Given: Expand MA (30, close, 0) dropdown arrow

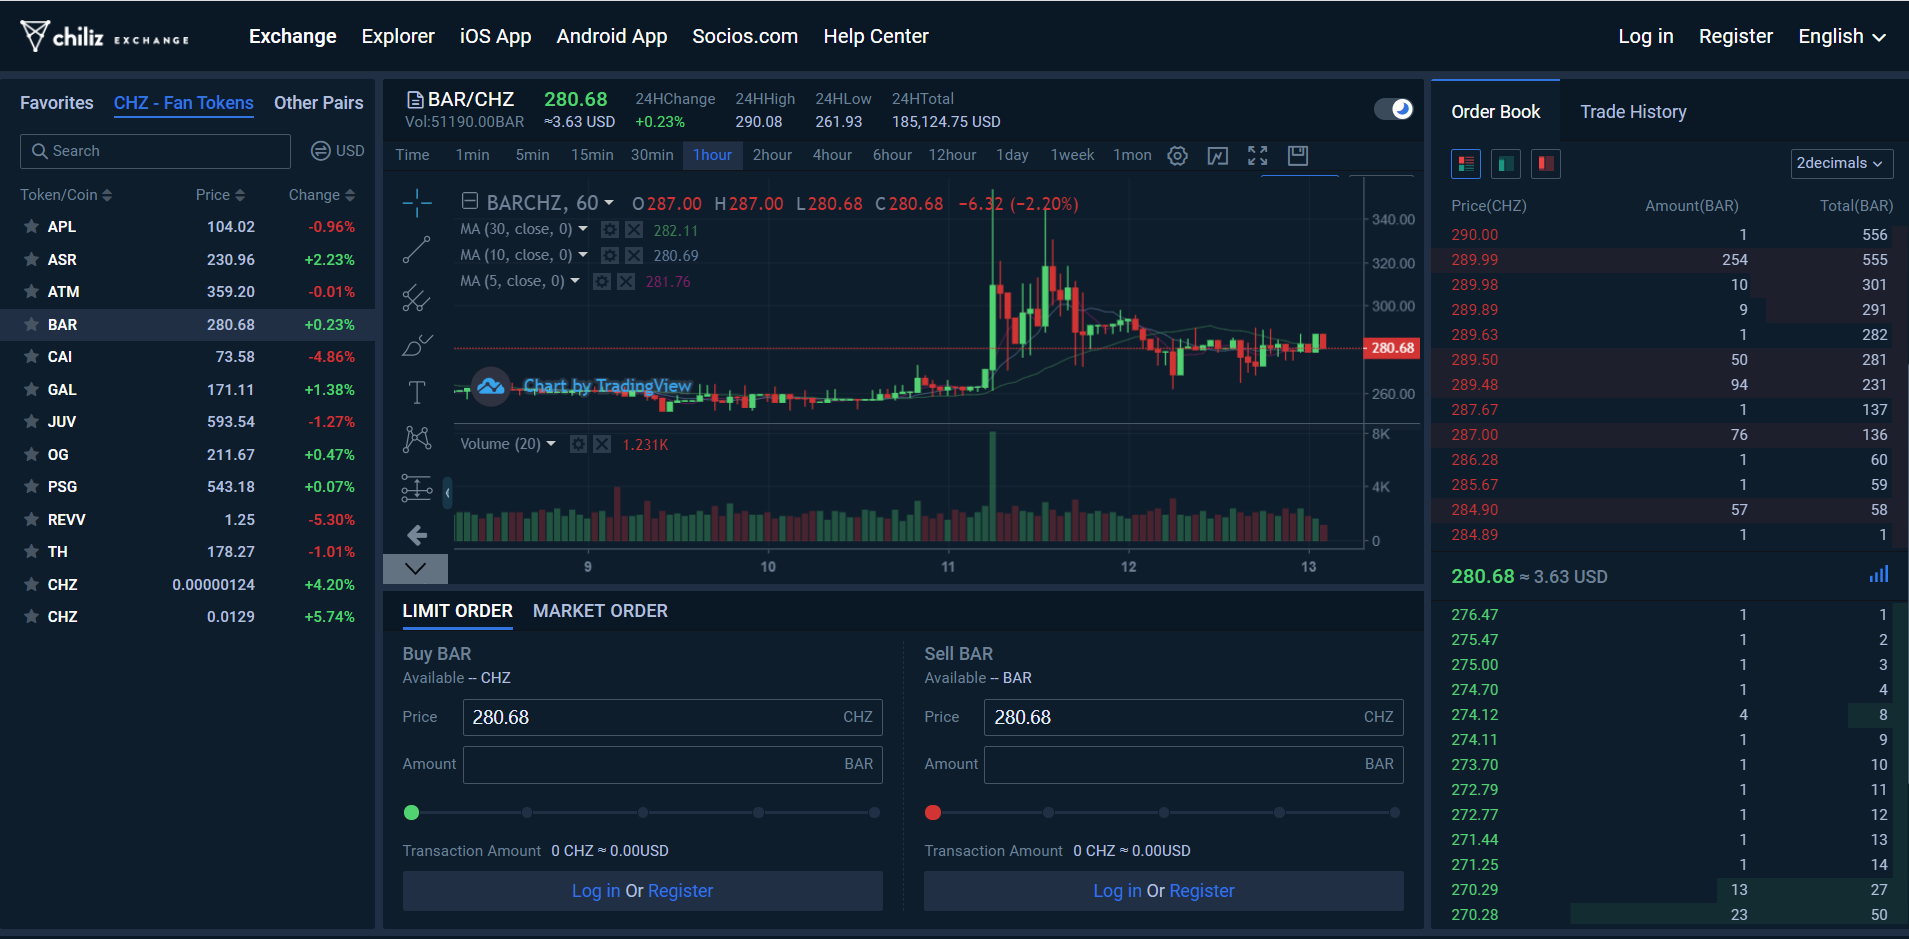Looking at the screenshot, I should click(x=583, y=229).
